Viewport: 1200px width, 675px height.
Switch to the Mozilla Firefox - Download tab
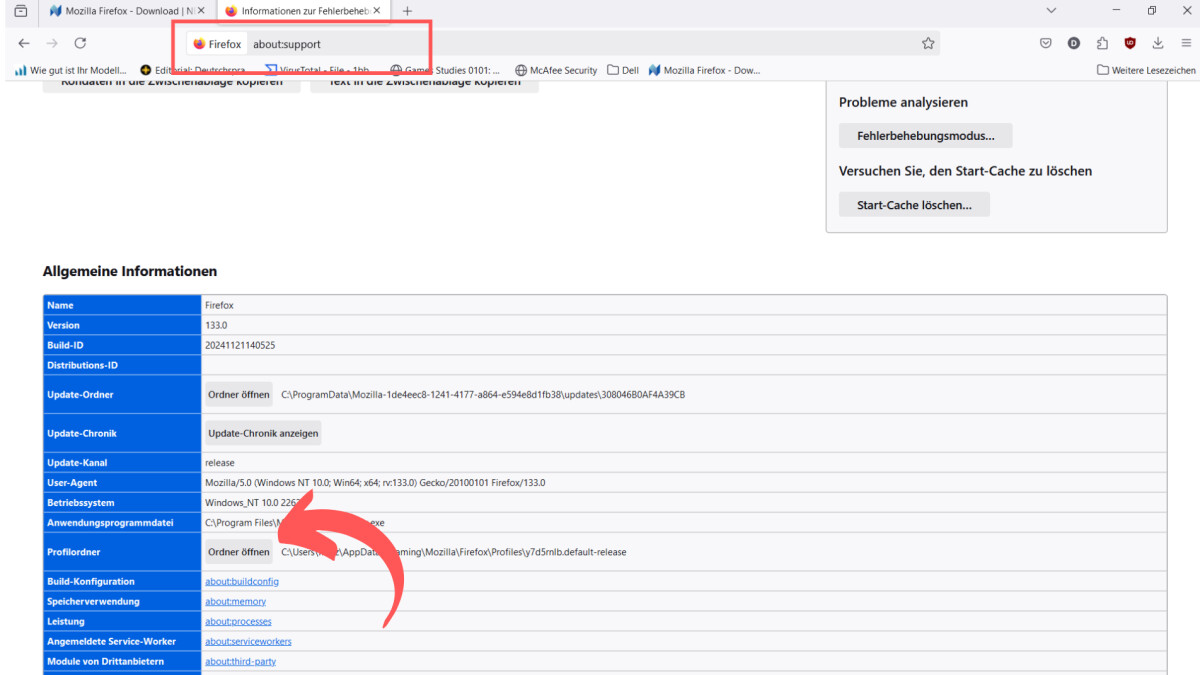(x=127, y=11)
